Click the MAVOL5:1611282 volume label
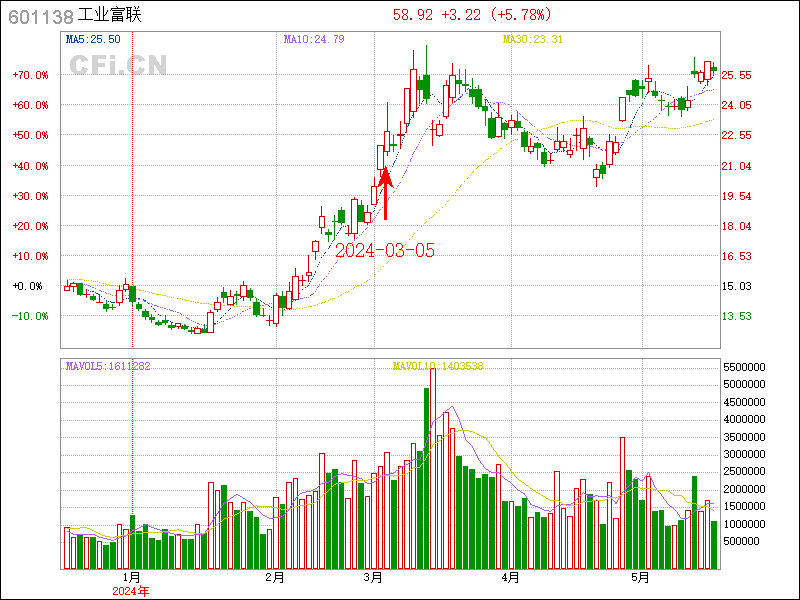This screenshot has width=800, height=600. coord(107,366)
